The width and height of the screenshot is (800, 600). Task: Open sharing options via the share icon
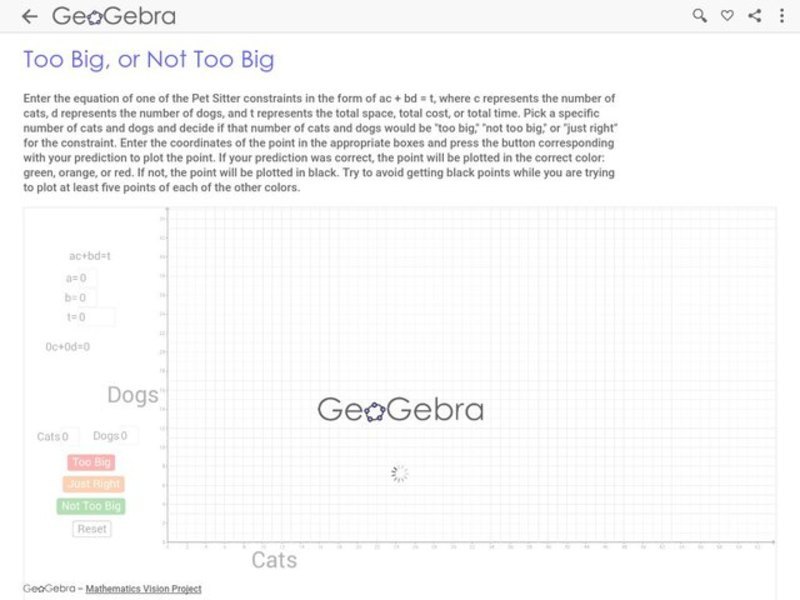coord(753,15)
